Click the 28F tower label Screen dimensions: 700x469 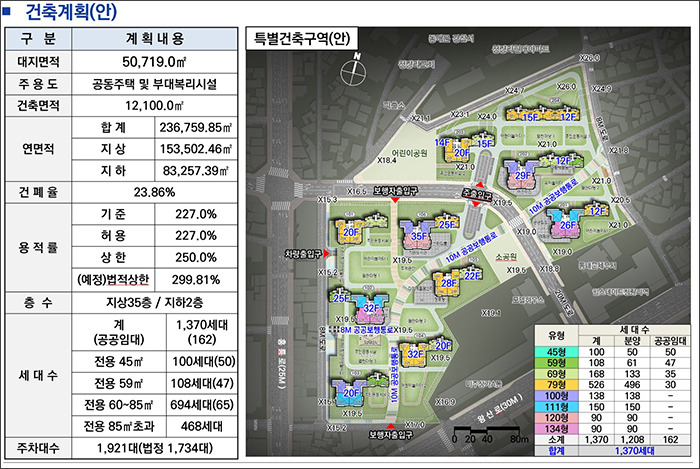click(x=449, y=283)
